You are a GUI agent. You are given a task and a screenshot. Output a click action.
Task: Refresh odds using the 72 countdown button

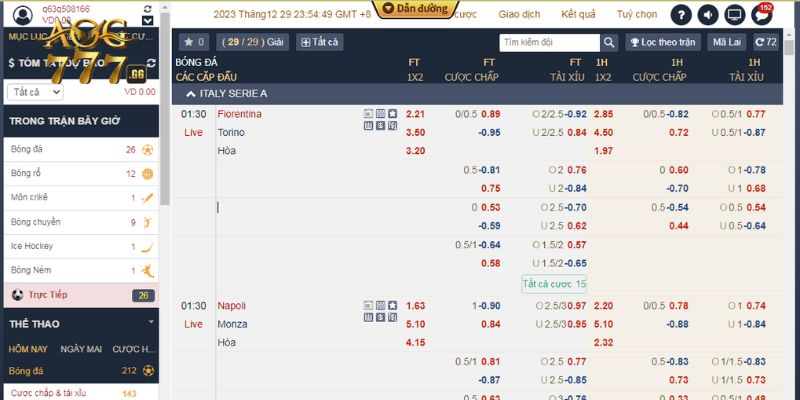point(766,43)
